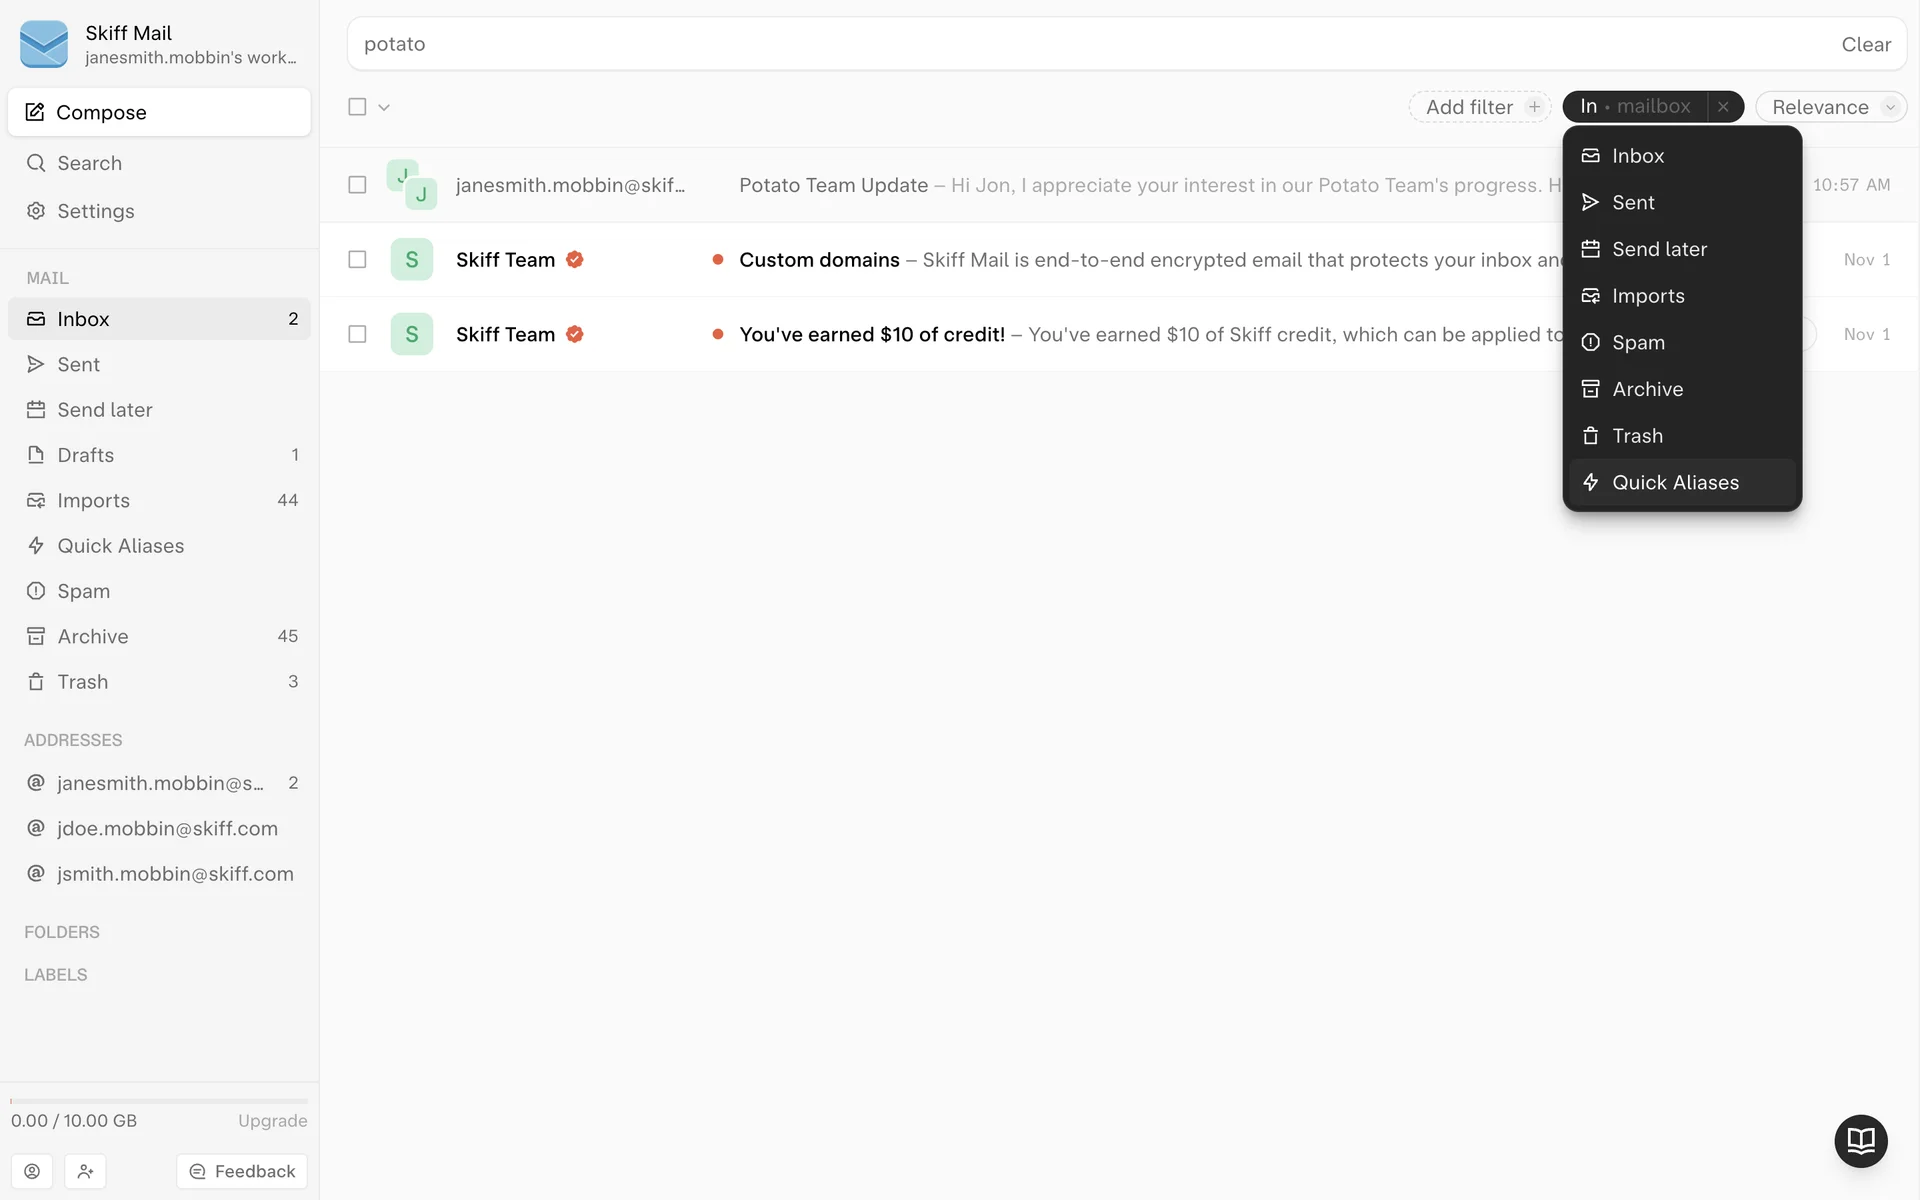Open the workspace switcher at Skiff Mail
This screenshot has width=1920, height=1200.
click(190, 44)
